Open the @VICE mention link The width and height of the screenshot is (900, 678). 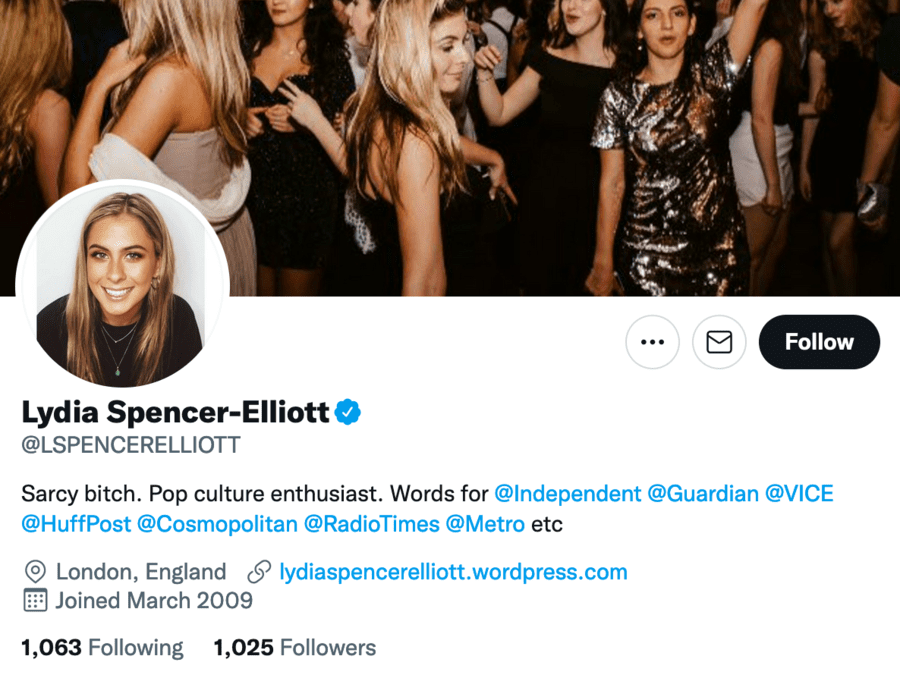799,494
